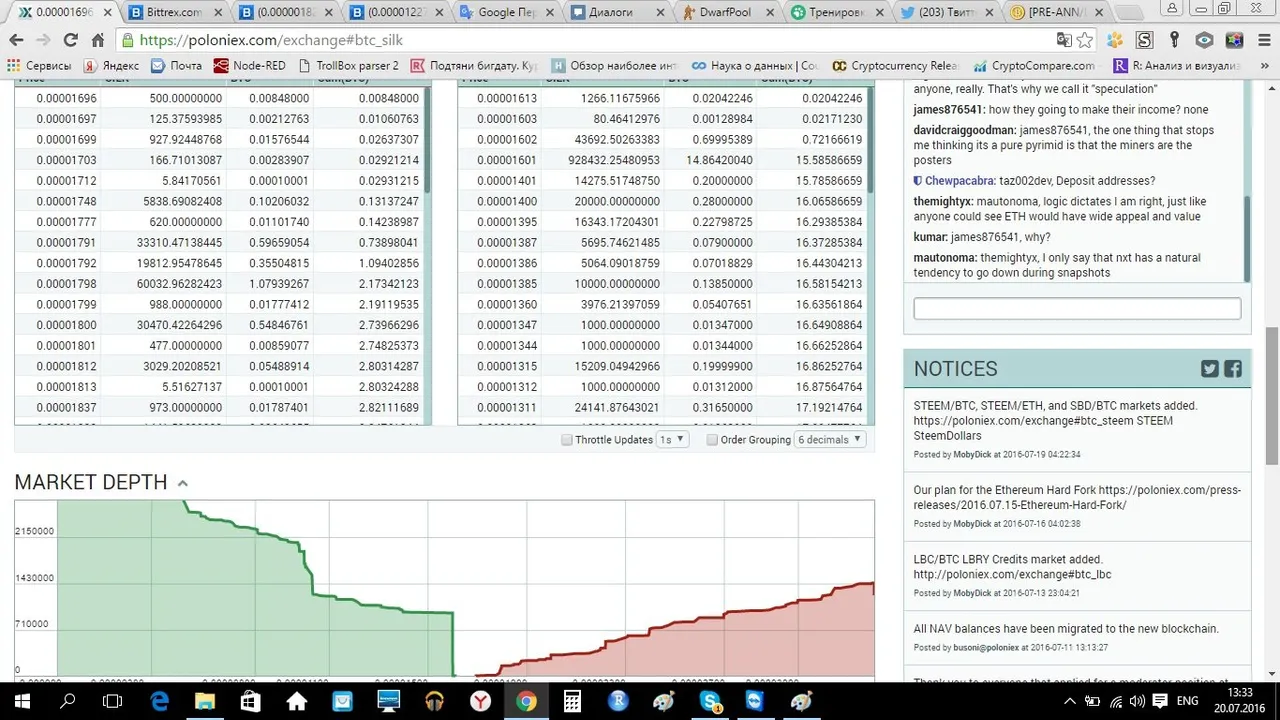Screen dimensions: 1280x720
Task: Click the browser back arrow
Action: pos(16,40)
